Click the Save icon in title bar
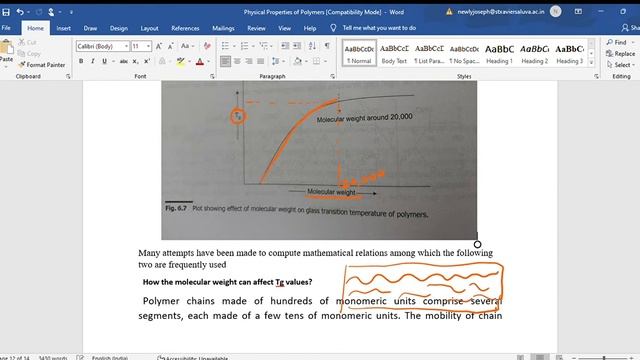 tap(6, 12)
